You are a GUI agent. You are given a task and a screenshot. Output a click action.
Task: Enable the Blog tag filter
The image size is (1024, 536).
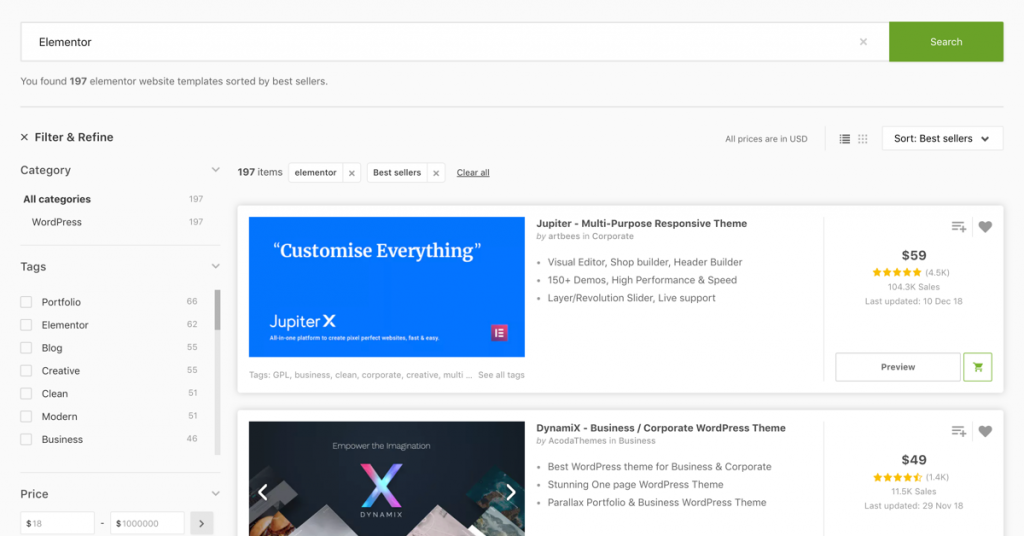(x=27, y=348)
